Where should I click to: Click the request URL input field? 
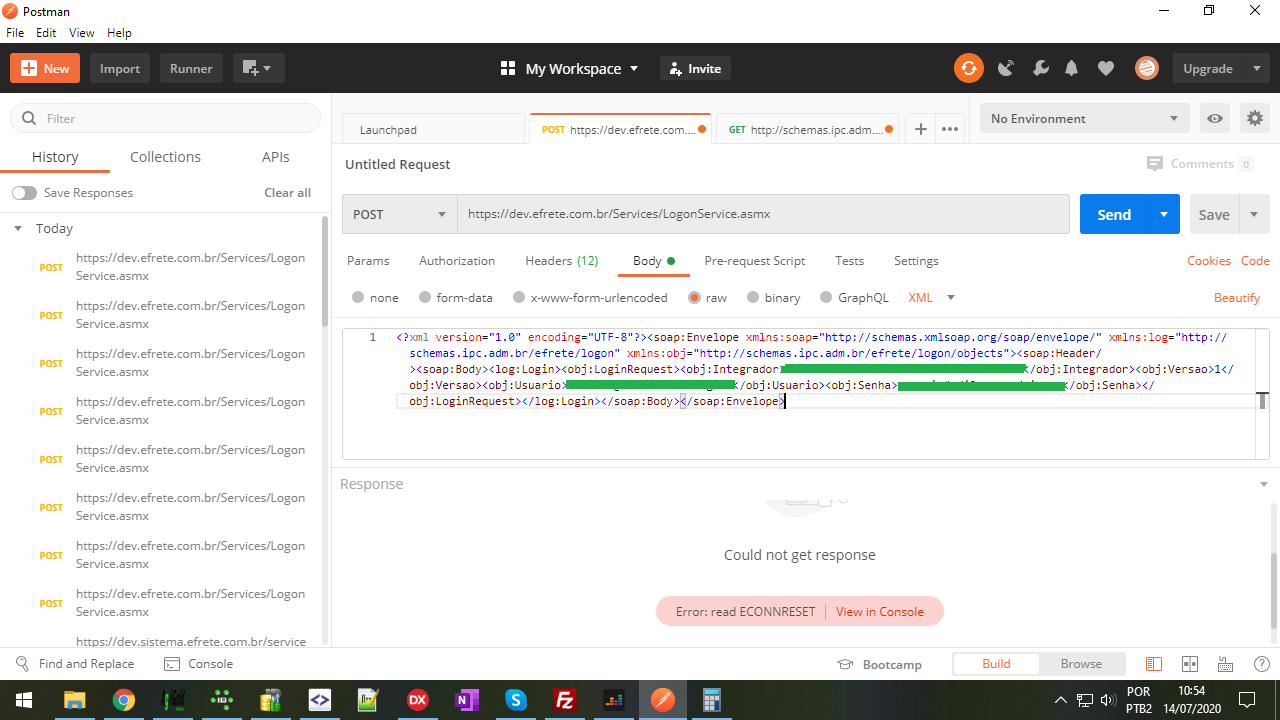pos(763,214)
